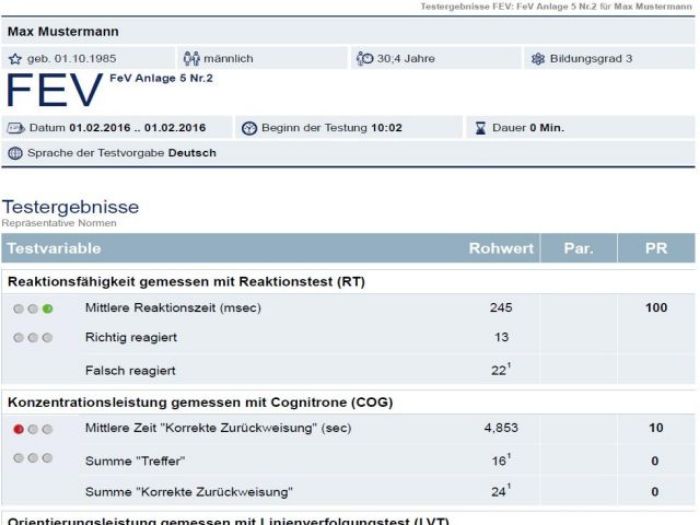Image resolution: width=700 pixels, height=525 pixels.
Task: Click the age icon beside 30;4 Jahre
Action: 361,59
